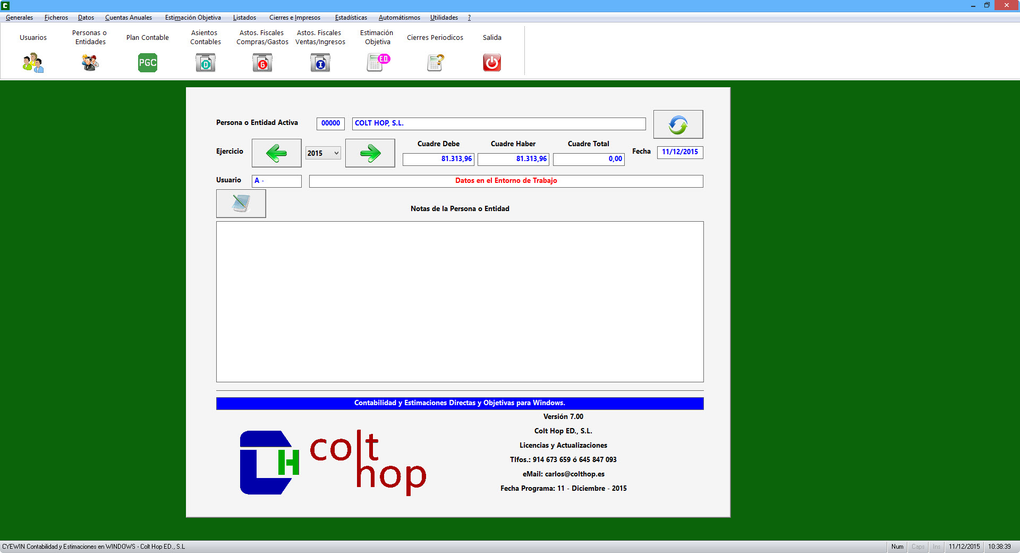Image resolution: width=1020 pixels, height=553 pixels.
Task: Open the Cierres e Impresos menu
Action: [x=295, y=18]
